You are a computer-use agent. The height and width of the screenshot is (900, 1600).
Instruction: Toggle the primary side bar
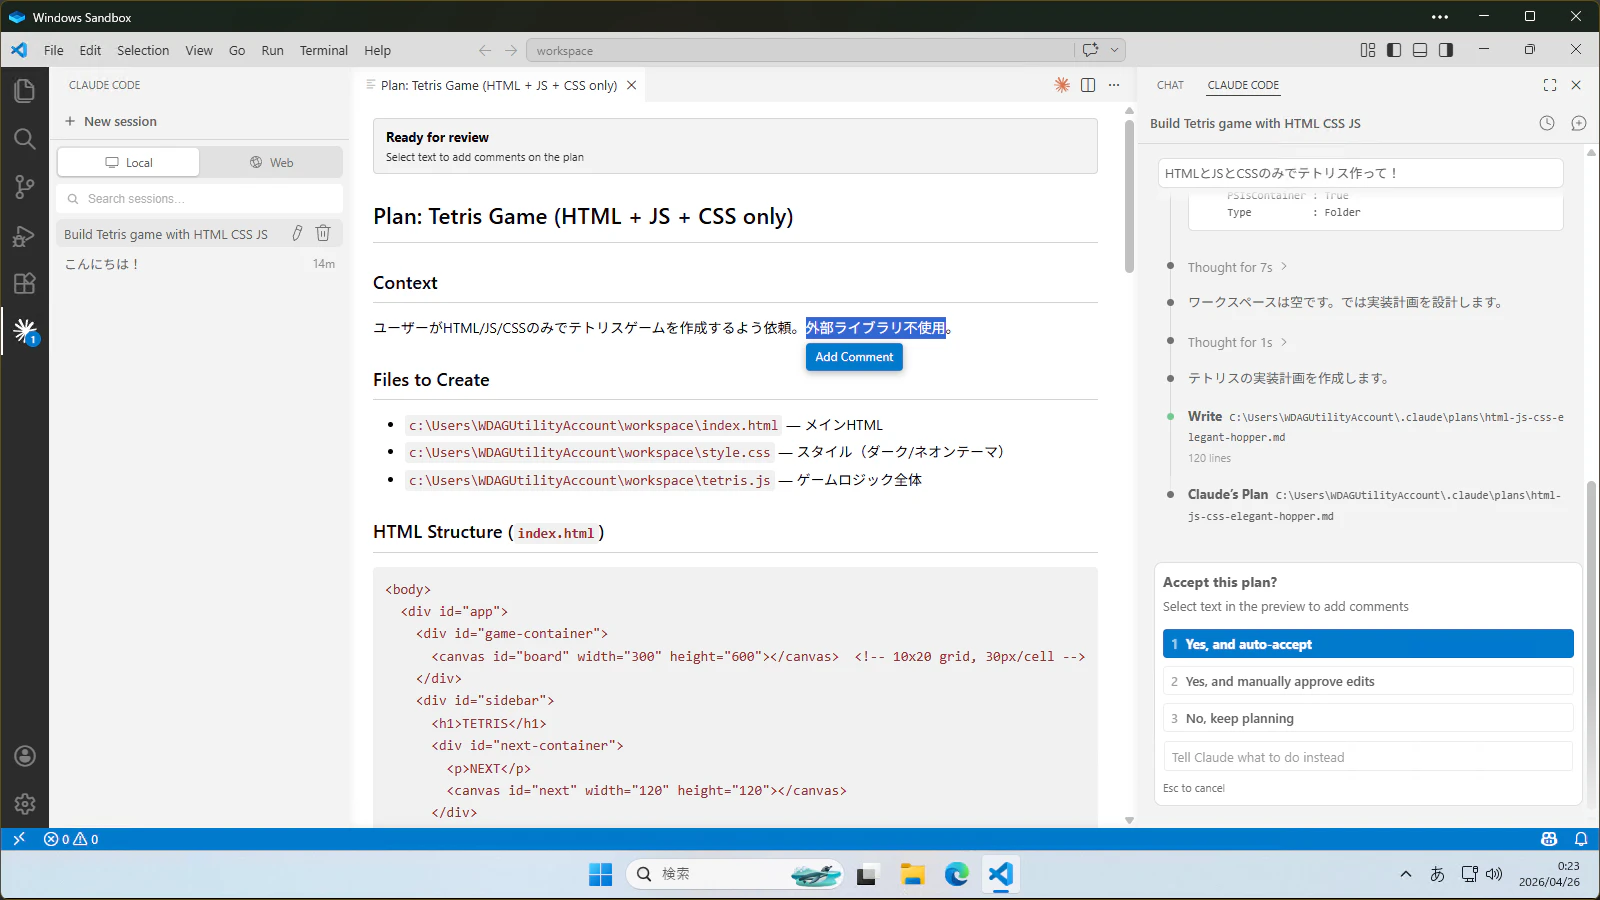[x=1394, y=50]
